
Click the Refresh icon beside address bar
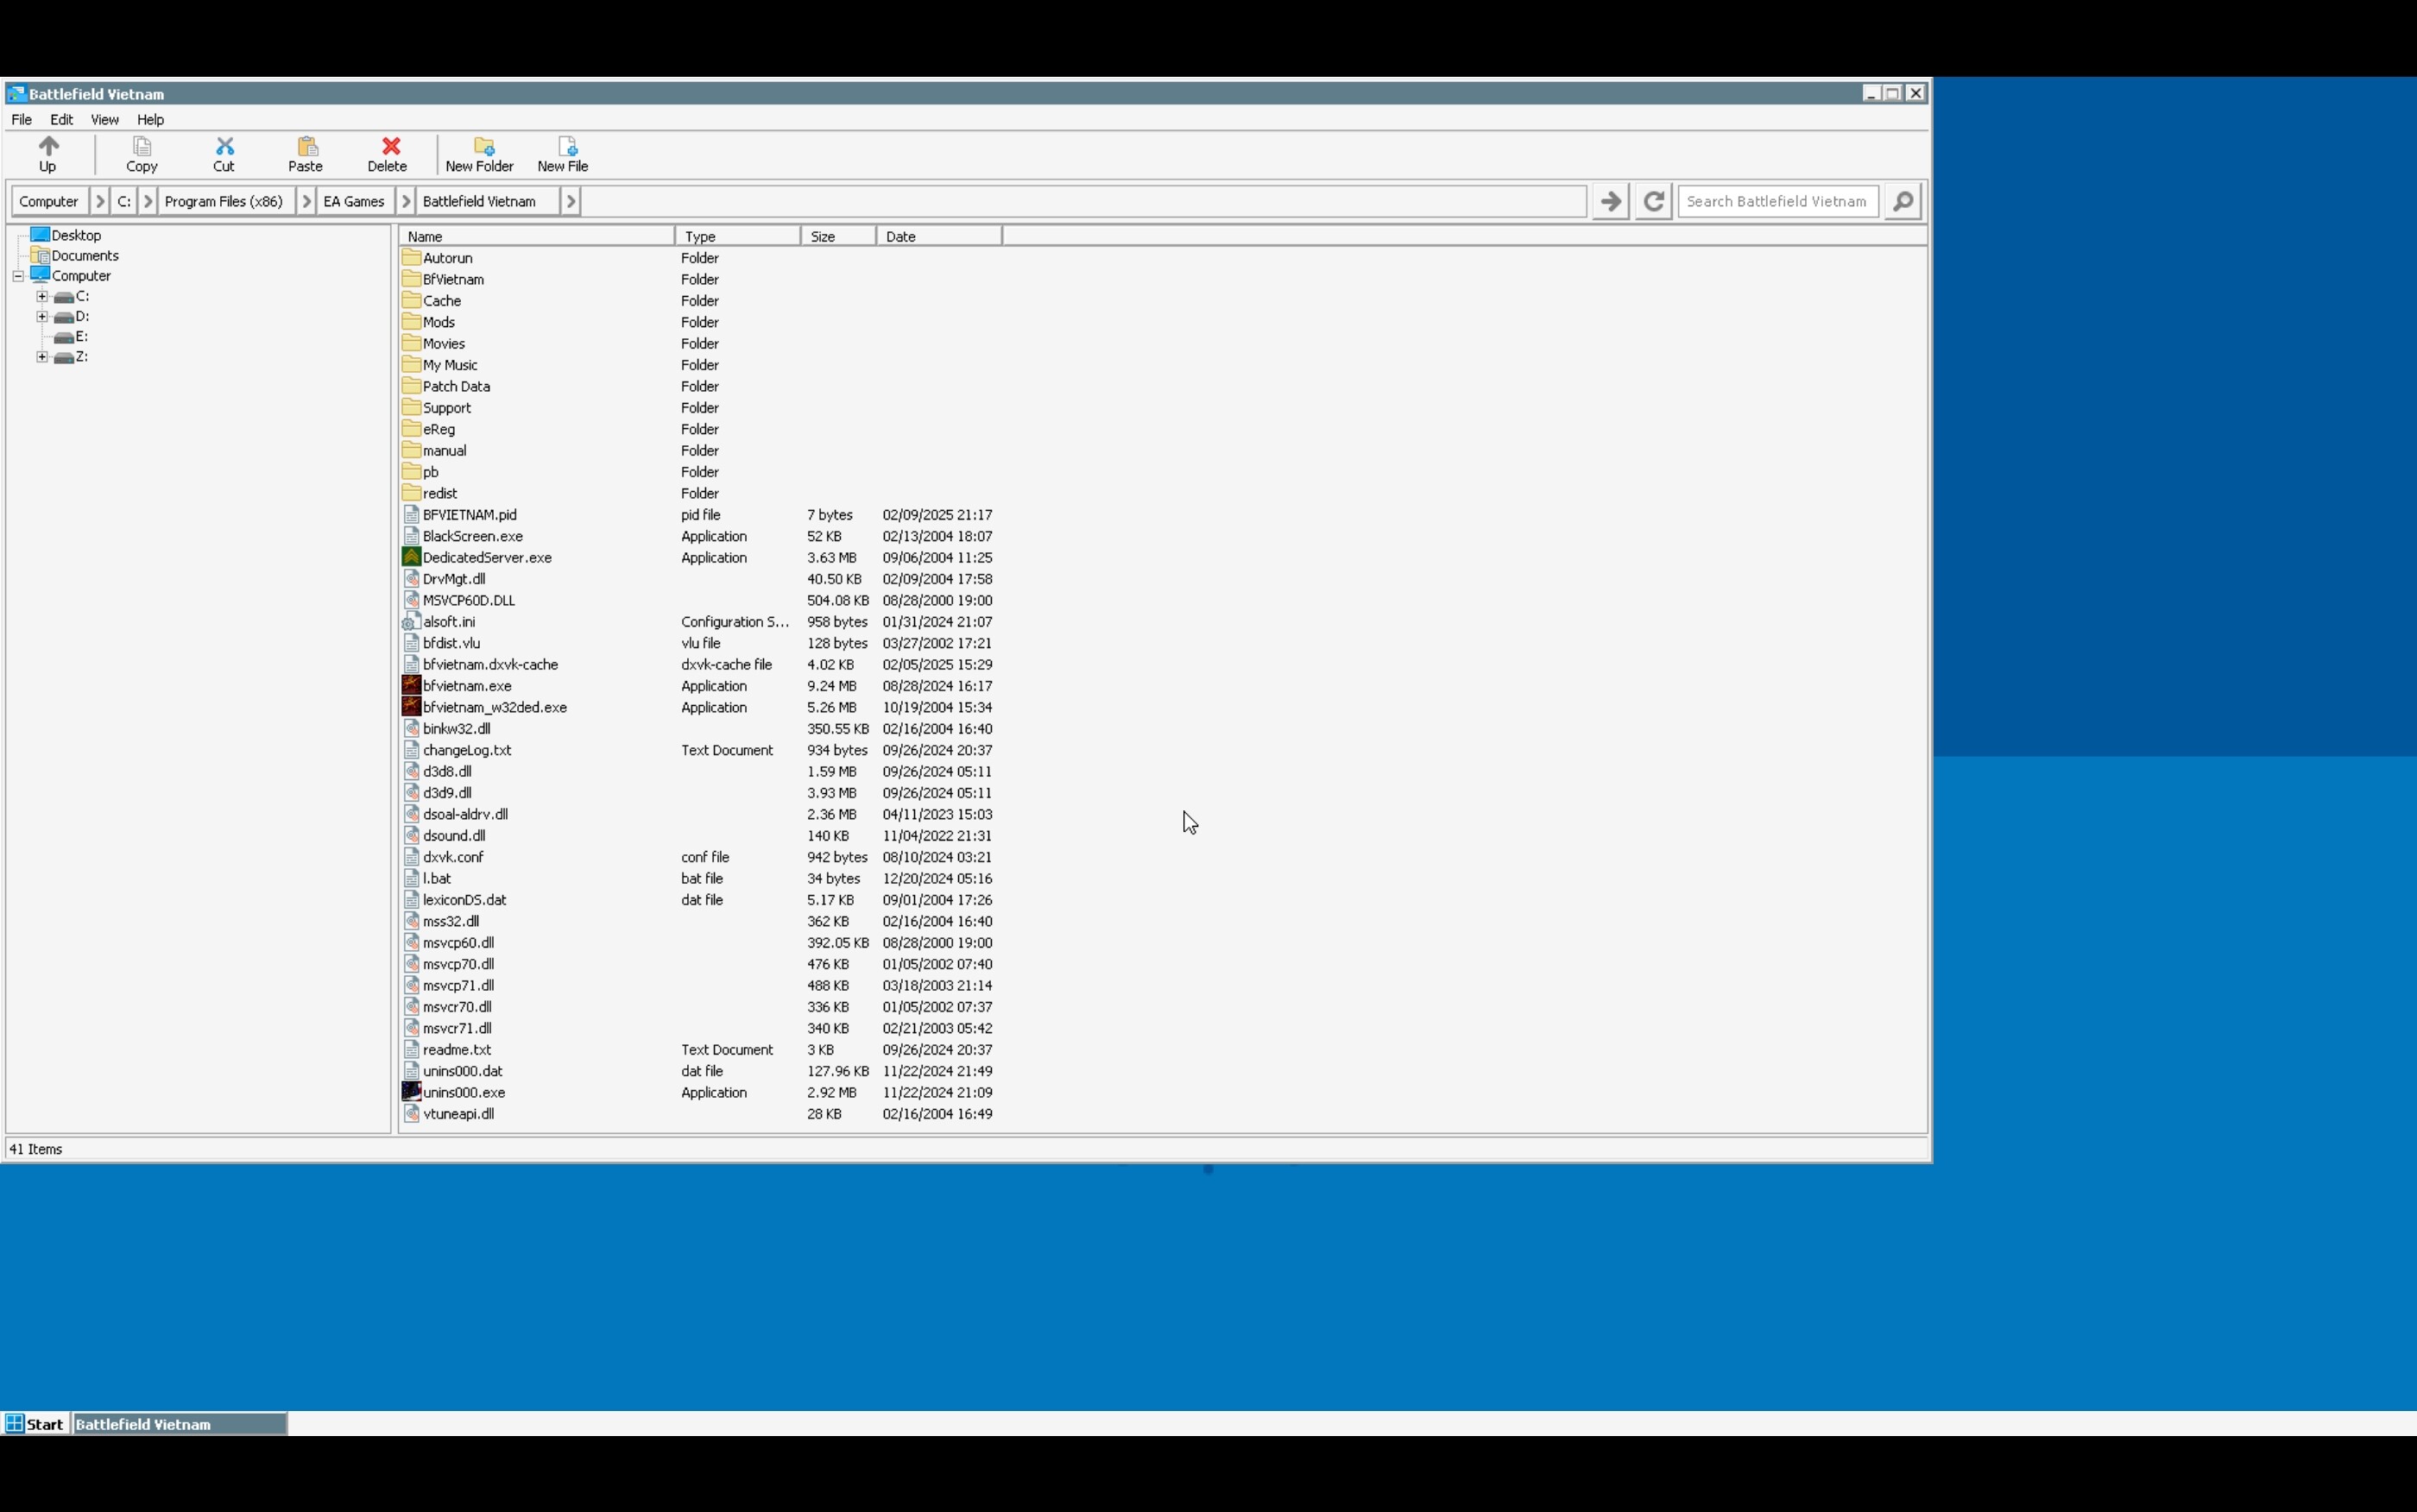click(1654, 201)
